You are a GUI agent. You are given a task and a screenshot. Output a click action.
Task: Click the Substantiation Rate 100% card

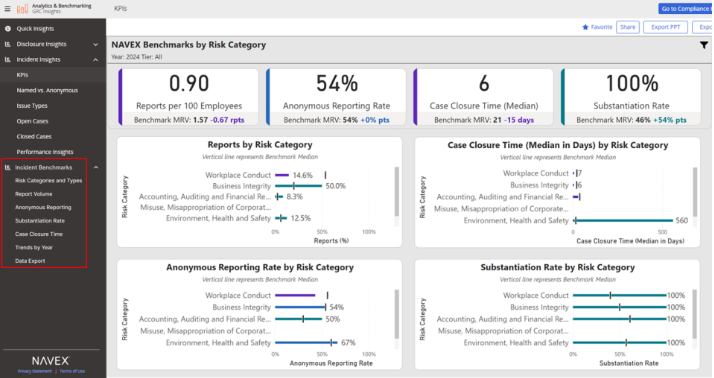631,97
